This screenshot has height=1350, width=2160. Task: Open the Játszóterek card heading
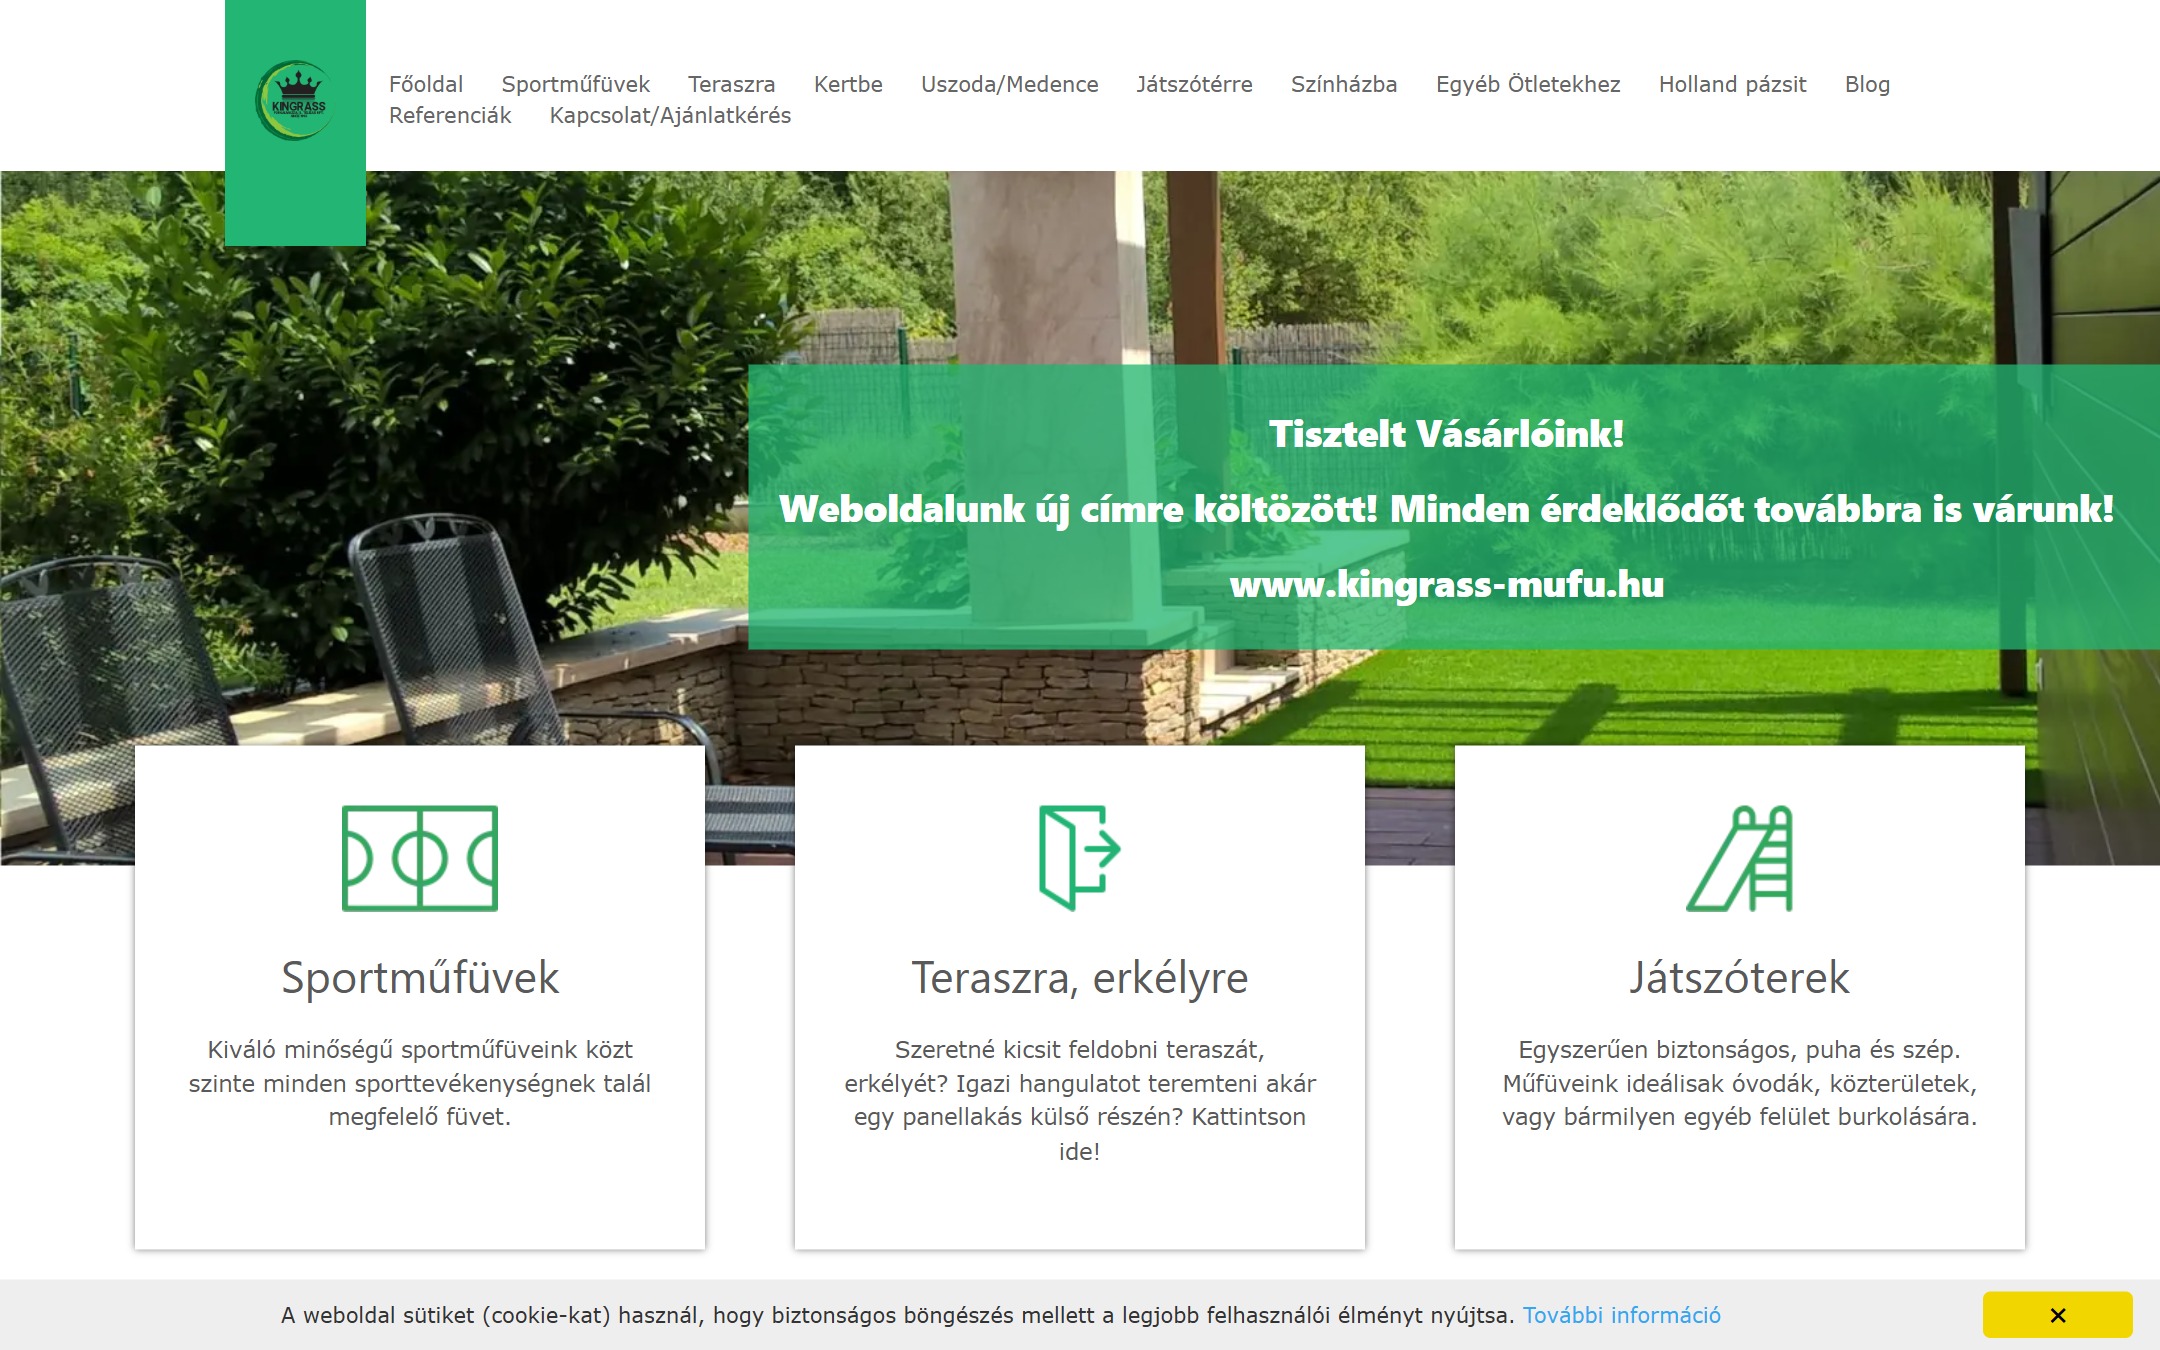1740,977
